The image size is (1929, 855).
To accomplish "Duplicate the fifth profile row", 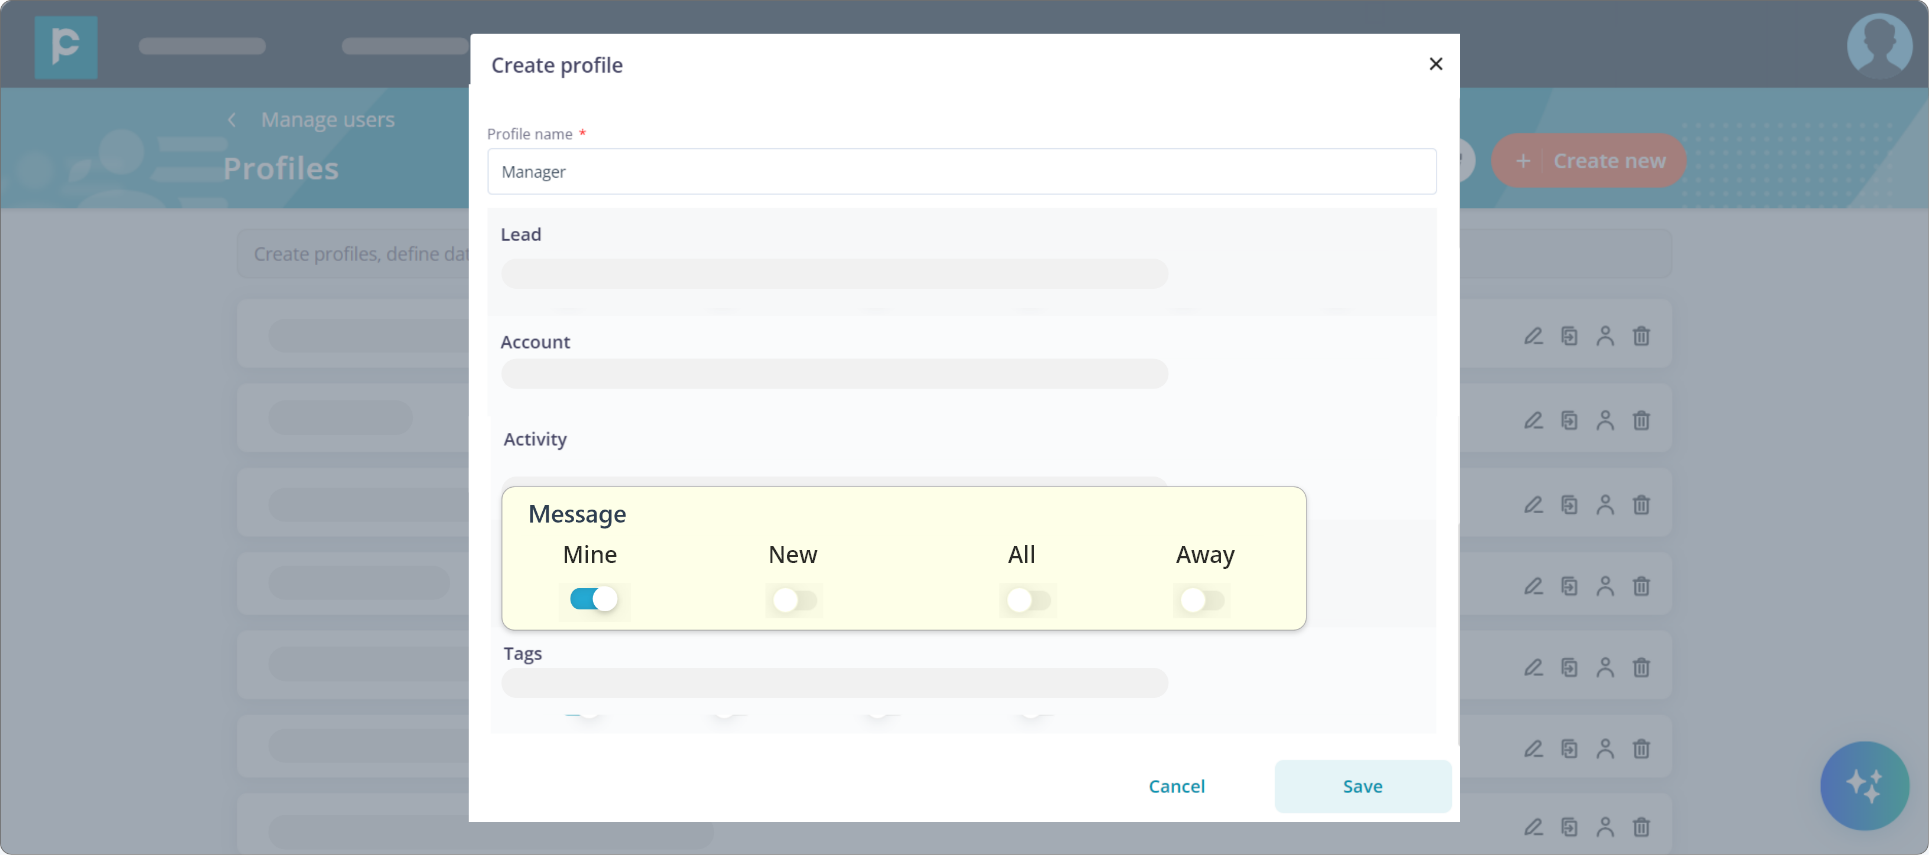I will click(1569, 667).
